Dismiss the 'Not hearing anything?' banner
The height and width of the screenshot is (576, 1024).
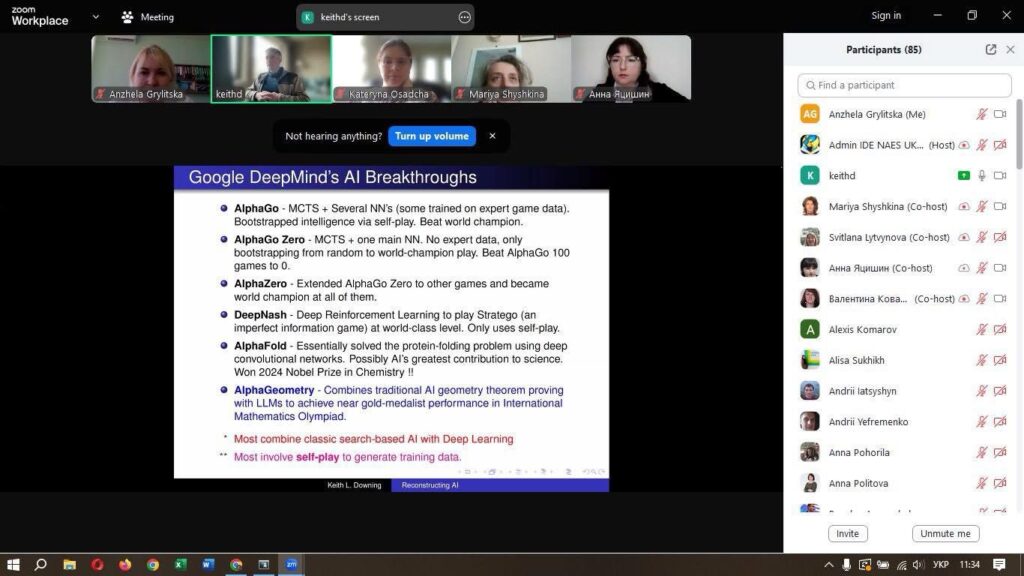pos(492,136)
